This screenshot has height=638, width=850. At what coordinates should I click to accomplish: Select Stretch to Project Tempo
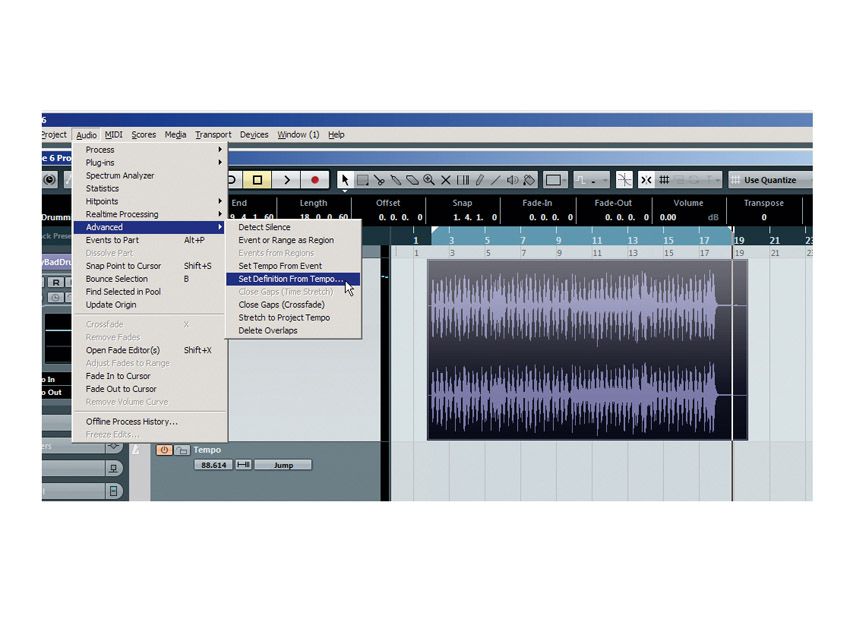(x=283, y=317)
